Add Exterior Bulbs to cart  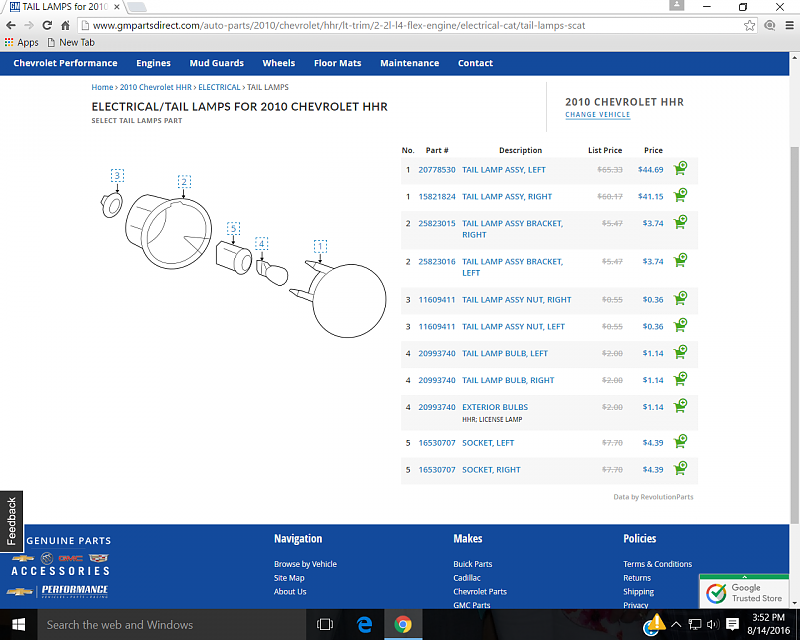click(x=680, y=406)
